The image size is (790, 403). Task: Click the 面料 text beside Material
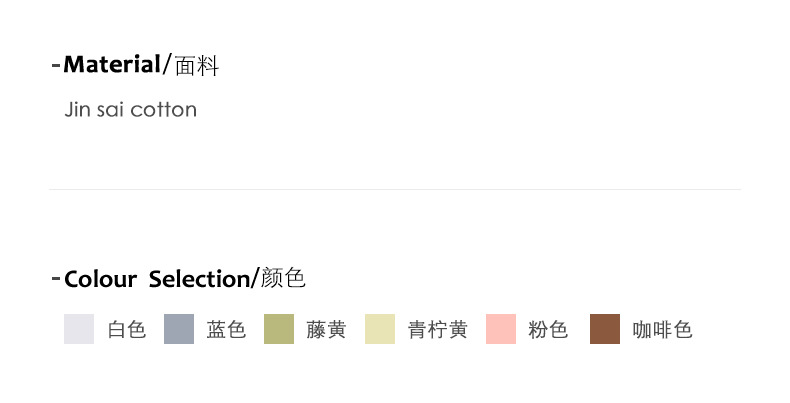tap(196, 67)
